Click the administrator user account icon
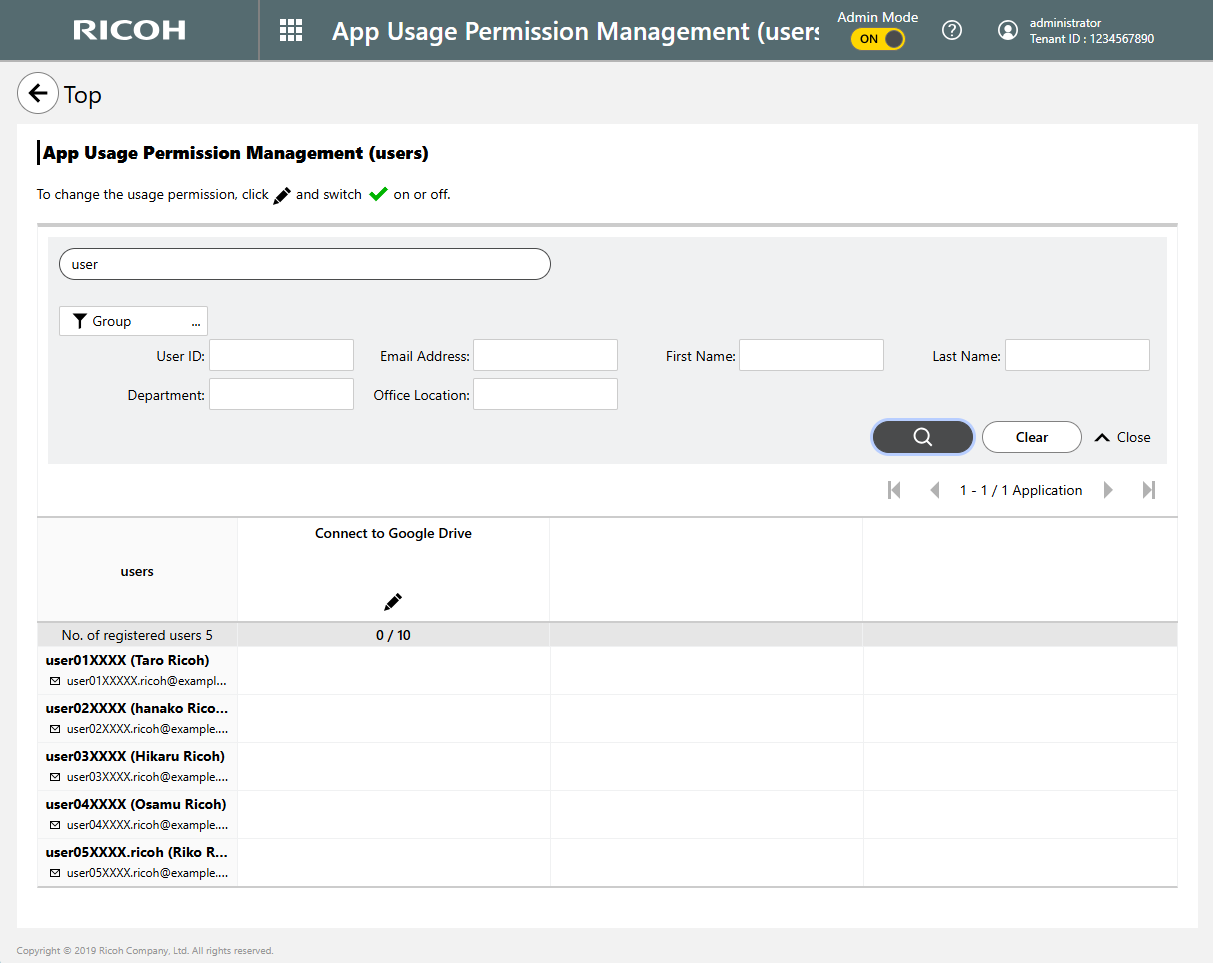This screenshot has height=963, width=1213. click(x=1008, y=30)
